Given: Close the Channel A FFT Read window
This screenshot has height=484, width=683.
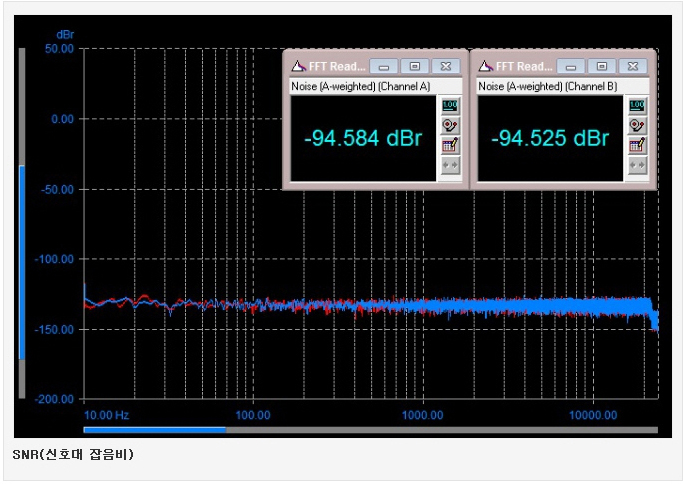Looking at the screenshot, I should tap(446, 66).
